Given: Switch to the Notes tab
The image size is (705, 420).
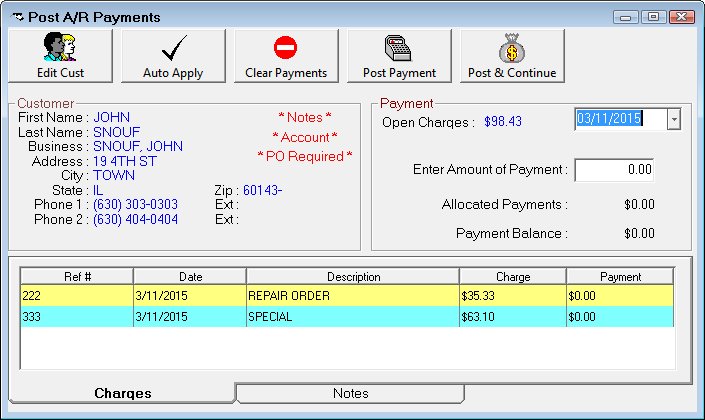Looking at the screenshot, I should 350,393.
